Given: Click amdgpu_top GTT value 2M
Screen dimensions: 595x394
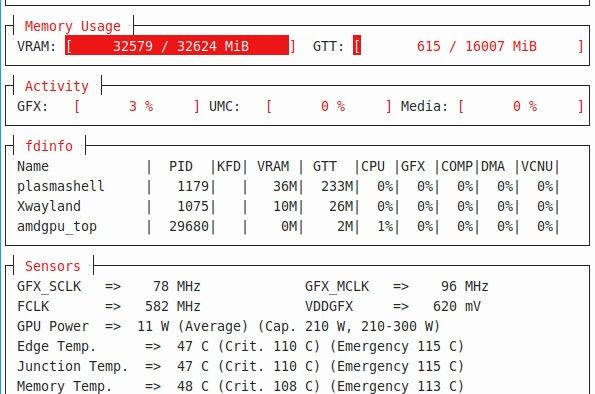Looking at the screenshot, I should (345, 226).
